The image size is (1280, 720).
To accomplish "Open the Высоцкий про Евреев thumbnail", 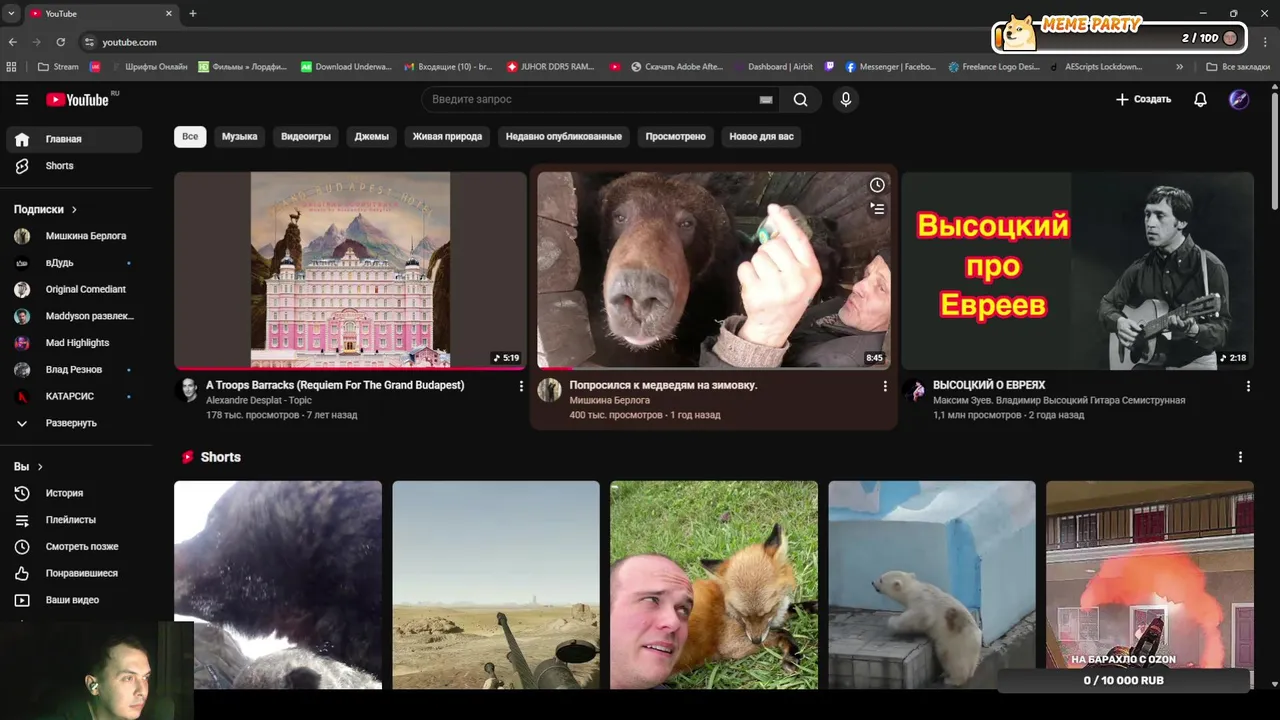I will [x=1077, y=270].
